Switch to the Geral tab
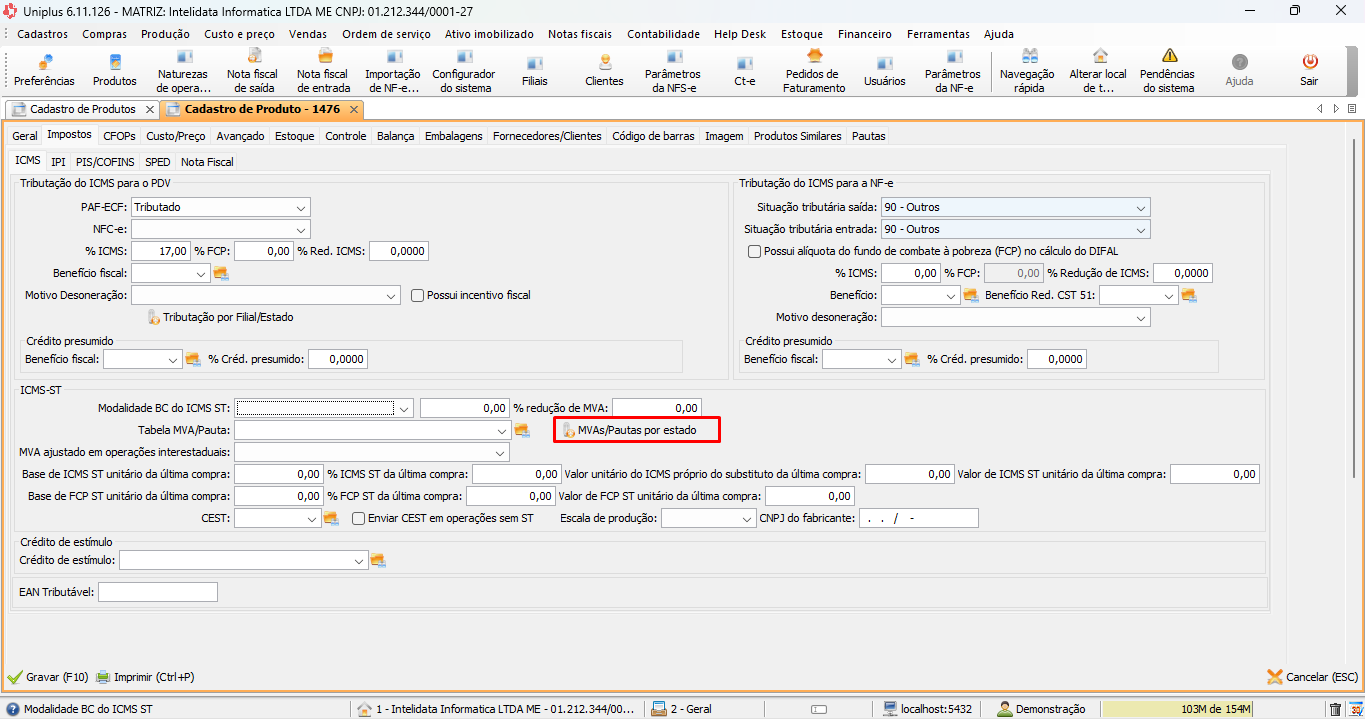 (25, 136)
